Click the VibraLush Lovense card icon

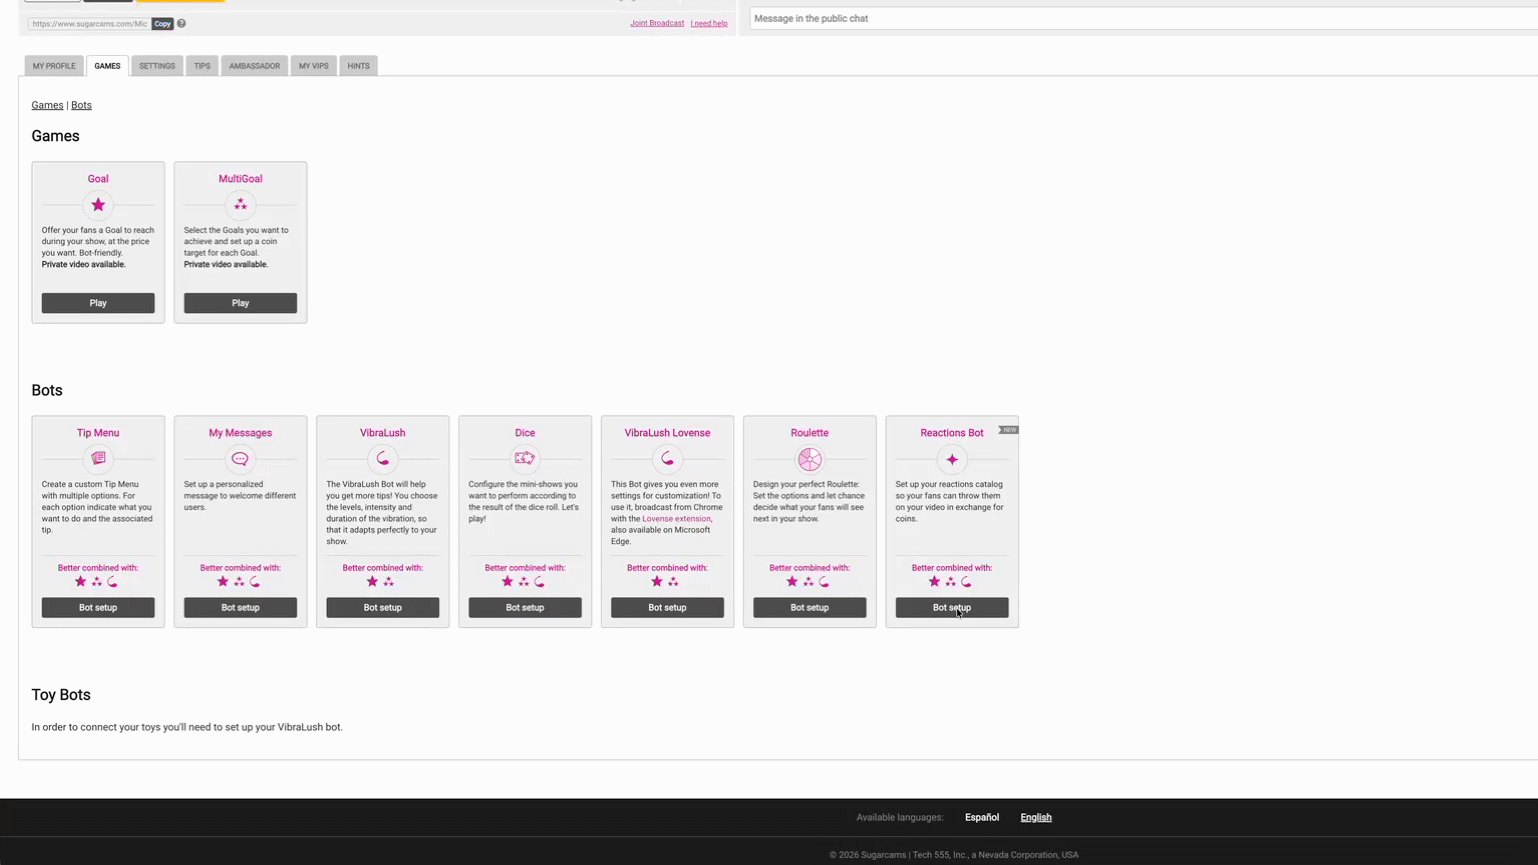667,459
